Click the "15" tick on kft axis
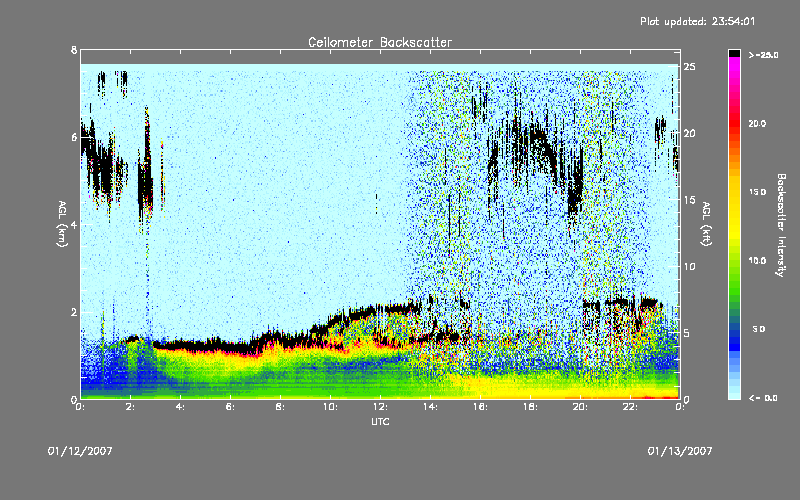Screen dimensions: 800x500 click(x=689, y=200)
